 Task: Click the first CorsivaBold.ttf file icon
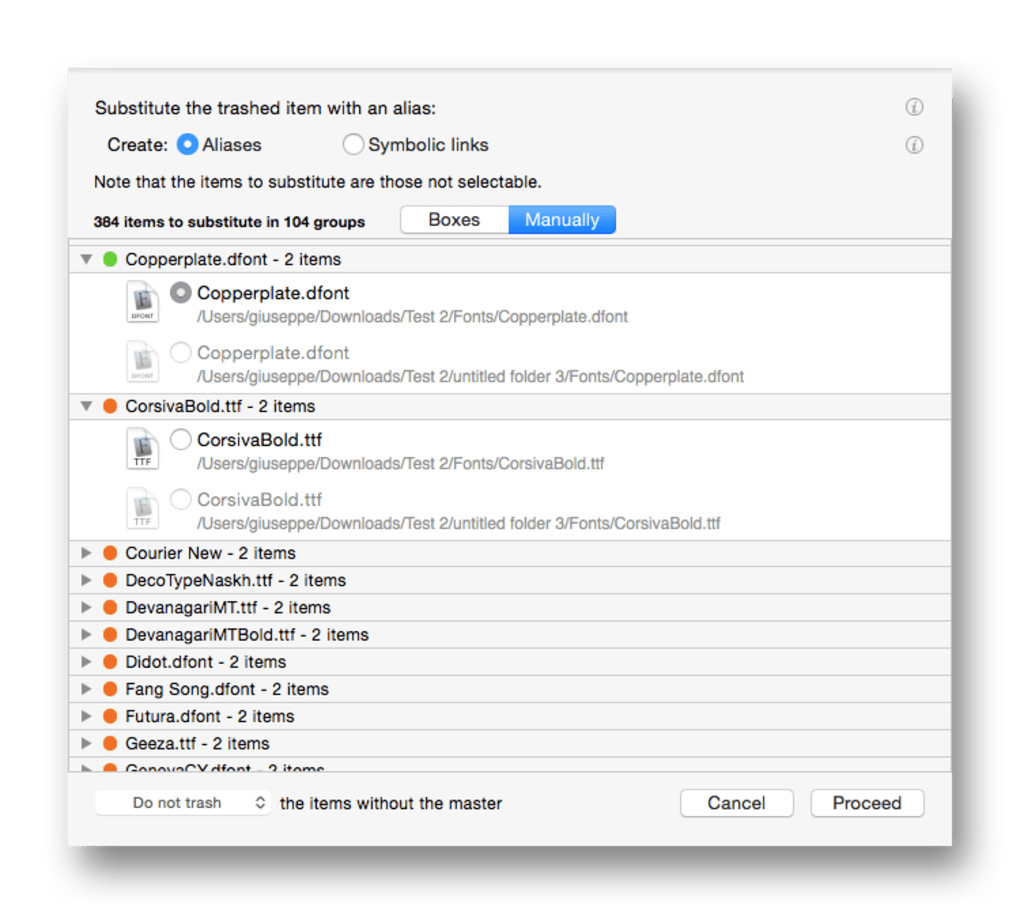click(x=143, y=448)
